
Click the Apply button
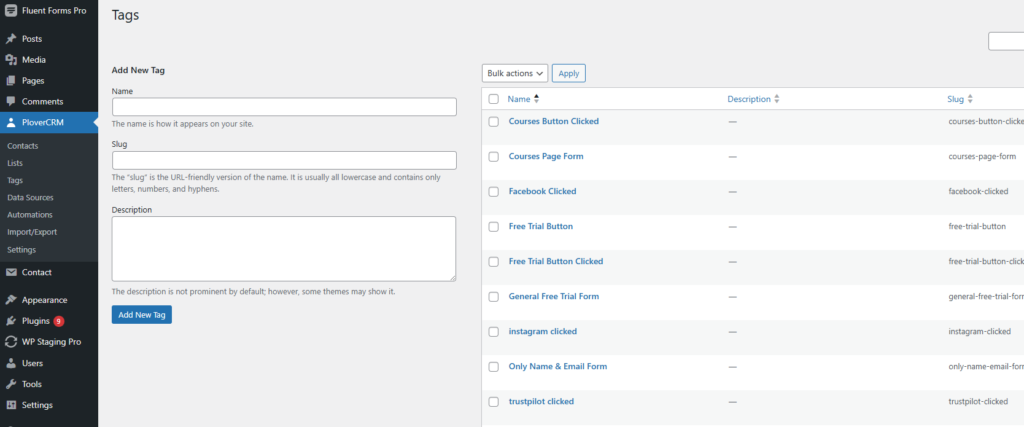click(568, 73)
